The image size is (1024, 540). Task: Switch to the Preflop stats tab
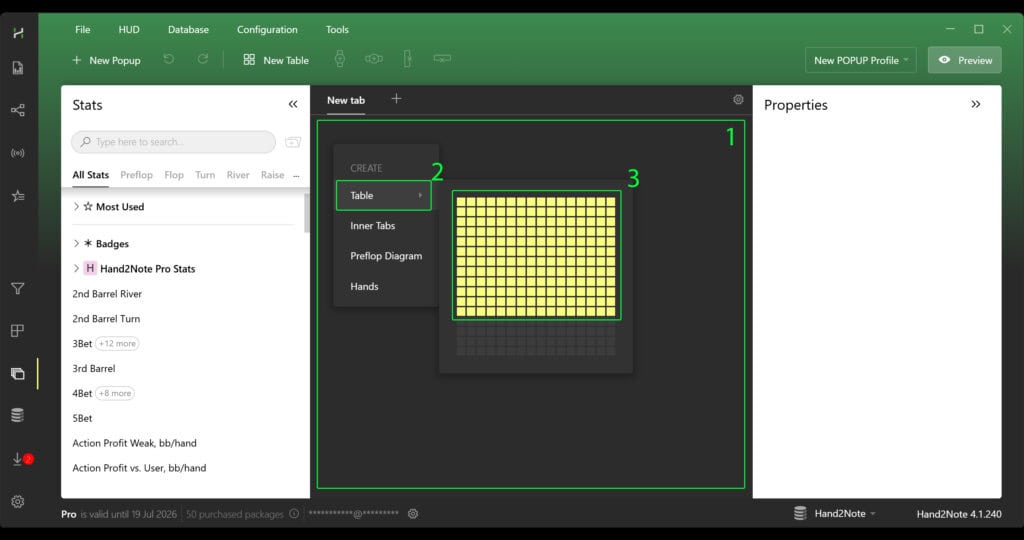click(x=136, y=175)
